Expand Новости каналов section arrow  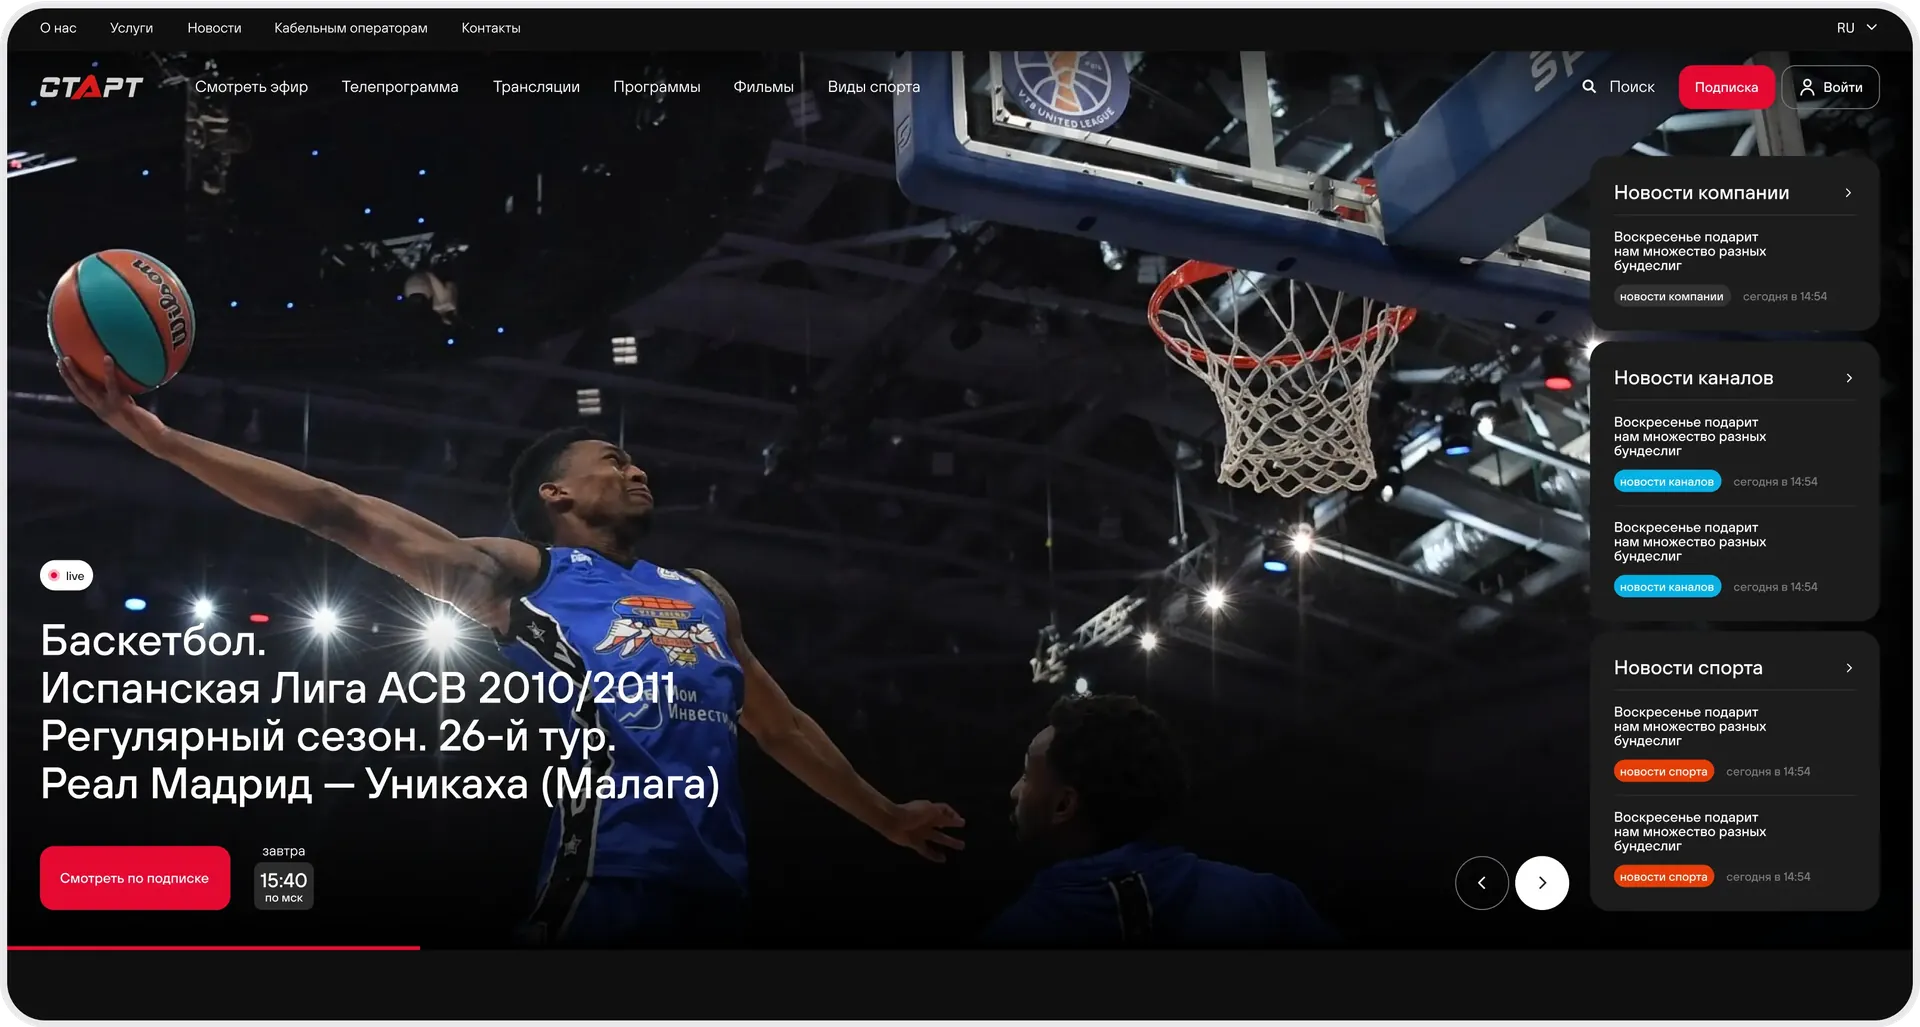(1849, 378)
